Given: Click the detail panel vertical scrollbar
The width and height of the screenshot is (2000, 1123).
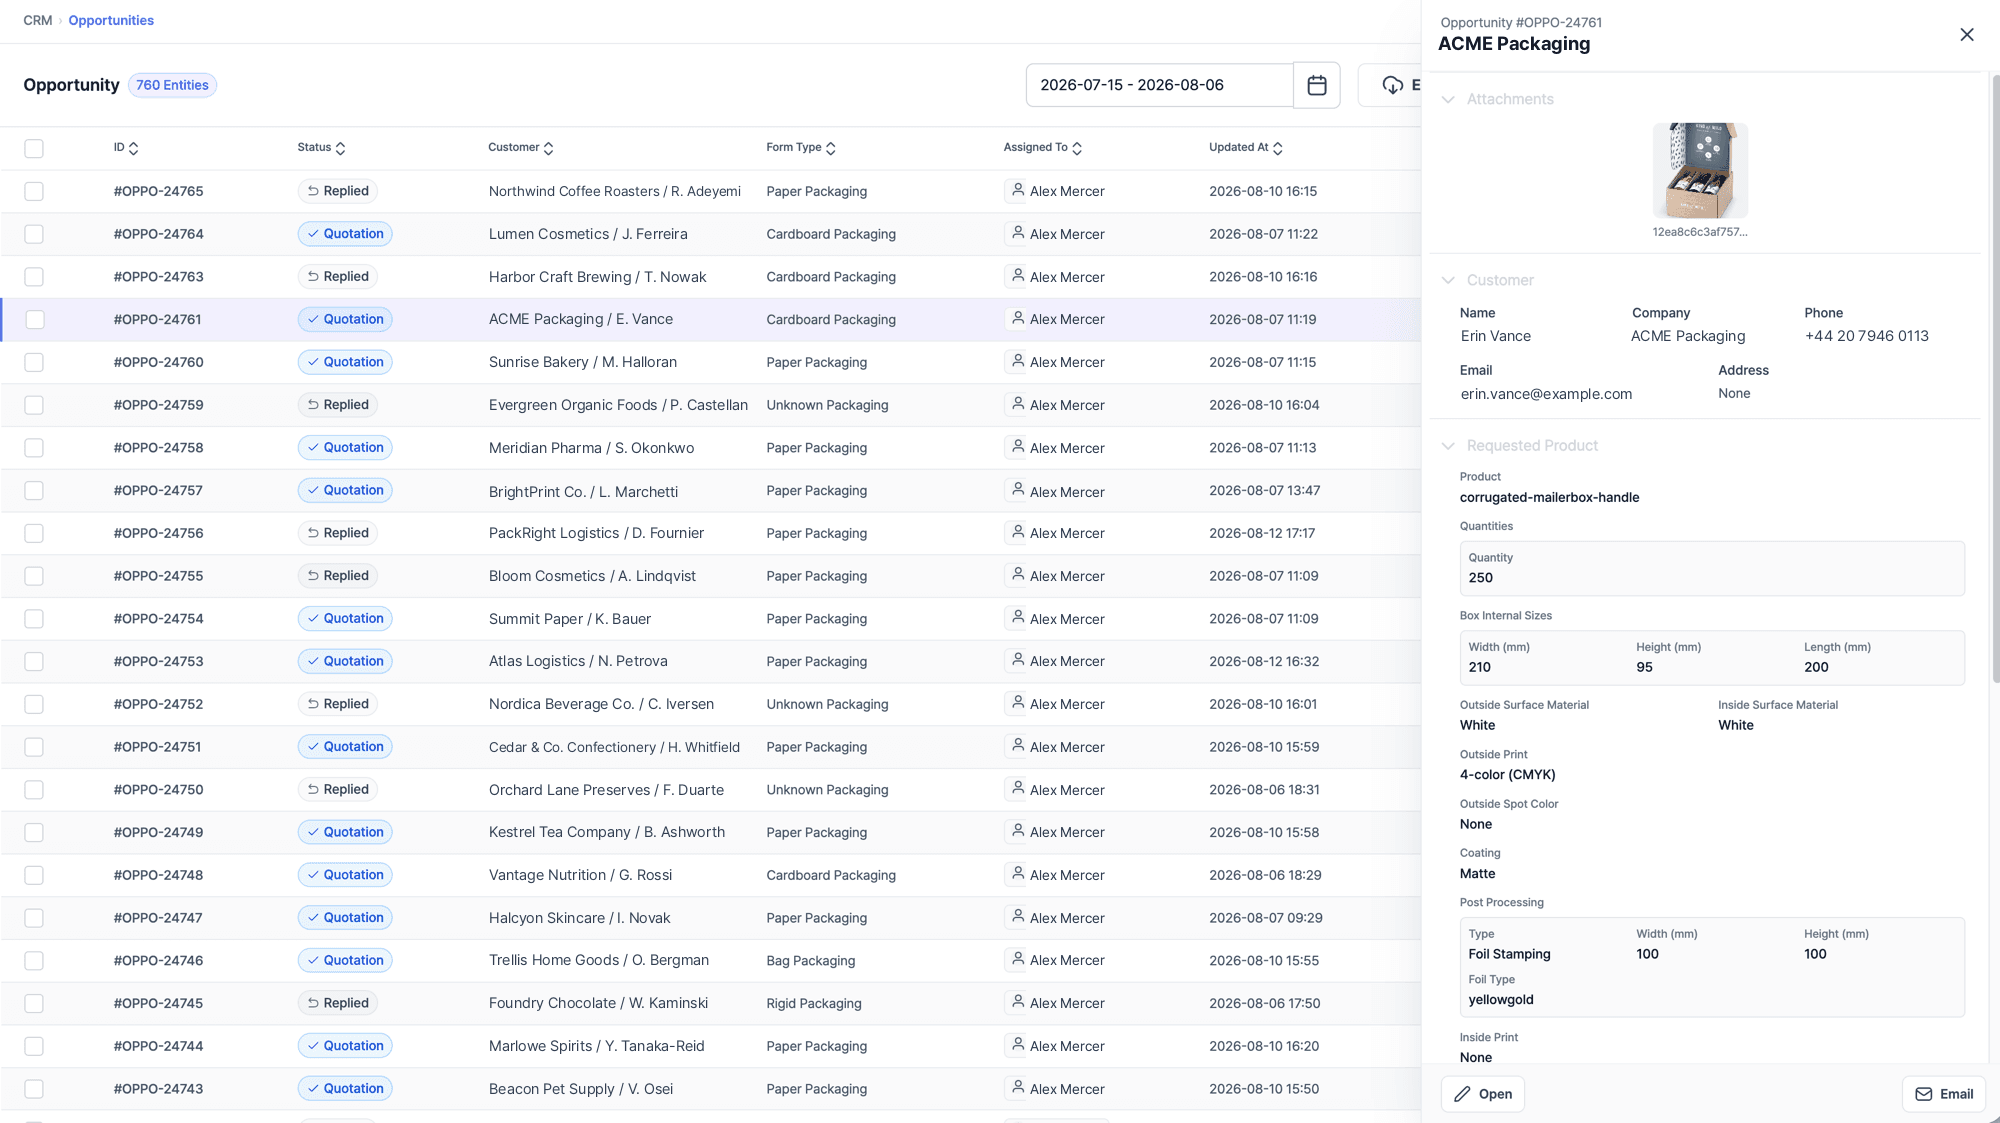Looking at the screenshot, I should [1995, 380].
